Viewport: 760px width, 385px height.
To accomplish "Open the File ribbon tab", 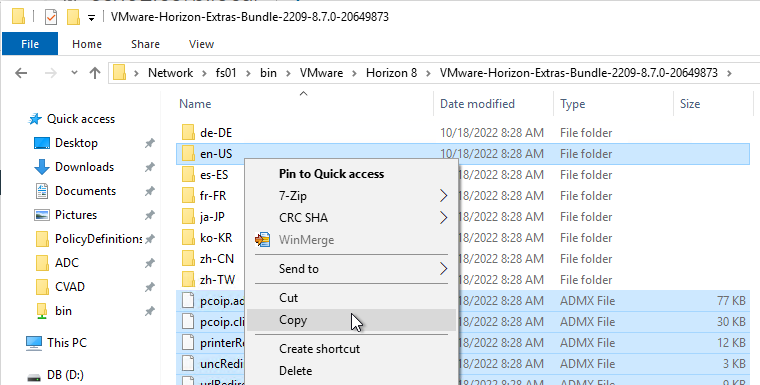I will 30,44.
